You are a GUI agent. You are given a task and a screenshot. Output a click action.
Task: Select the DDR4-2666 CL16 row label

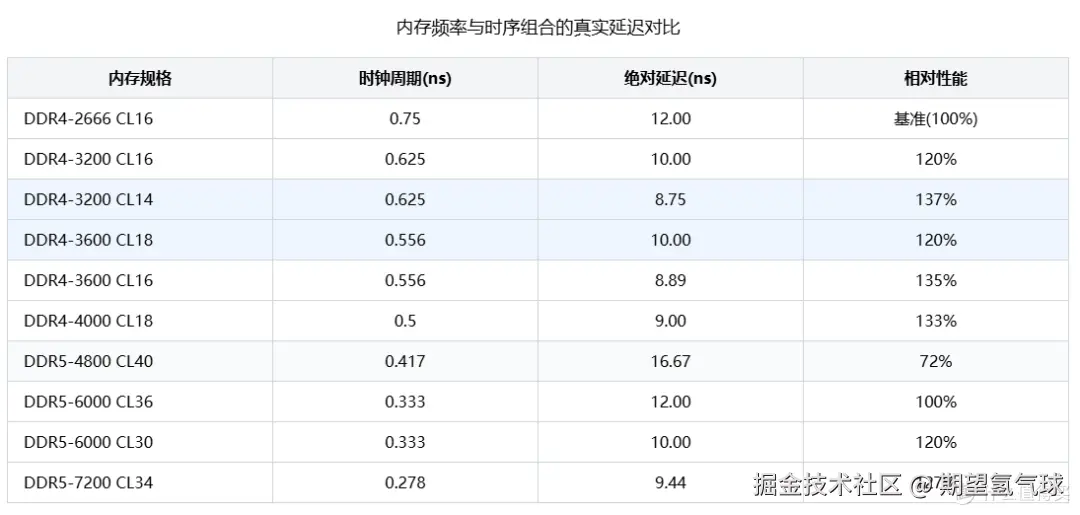88,119
